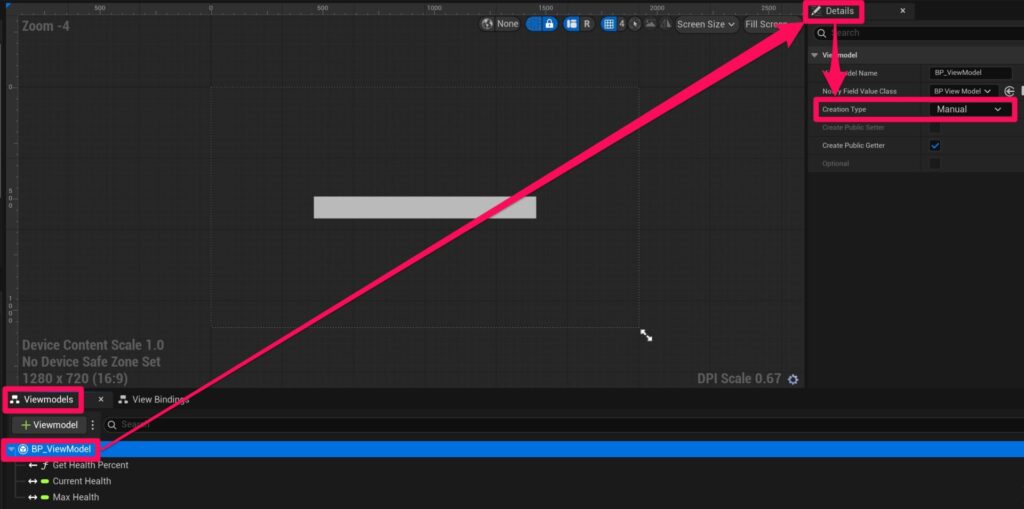Click the DPI Scale settings gear icon

click(793, 380)
